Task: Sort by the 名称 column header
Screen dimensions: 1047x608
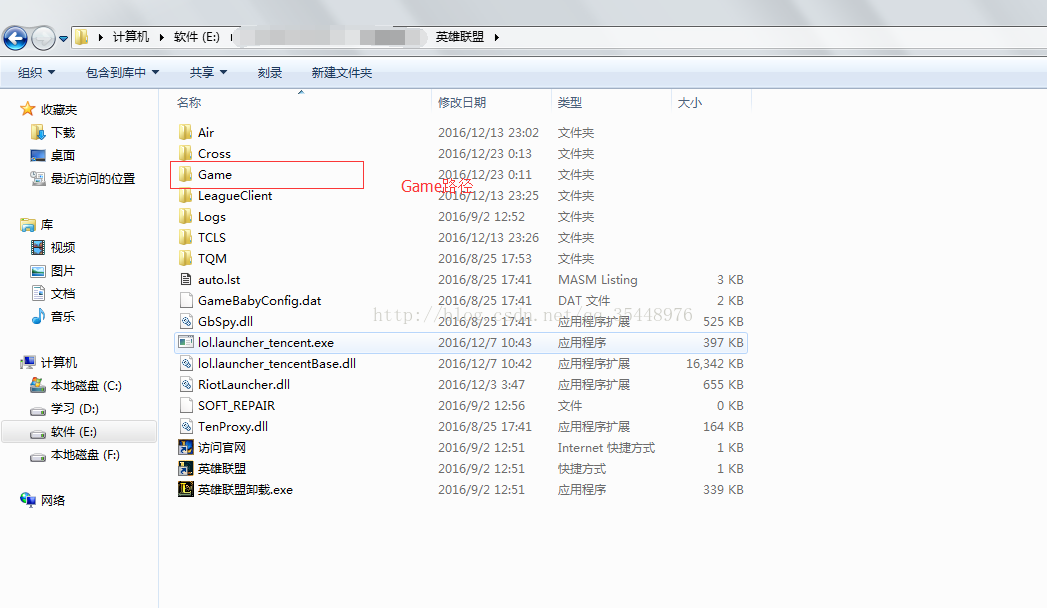Action: 189,102
